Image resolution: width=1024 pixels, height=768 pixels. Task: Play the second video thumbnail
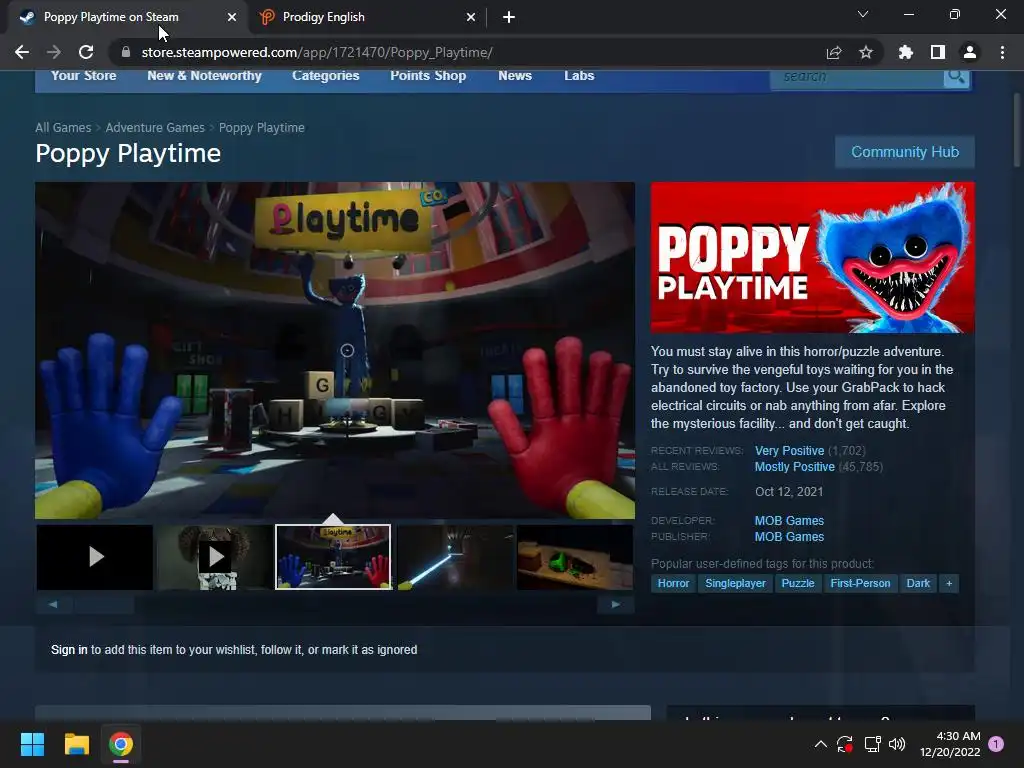215,556
